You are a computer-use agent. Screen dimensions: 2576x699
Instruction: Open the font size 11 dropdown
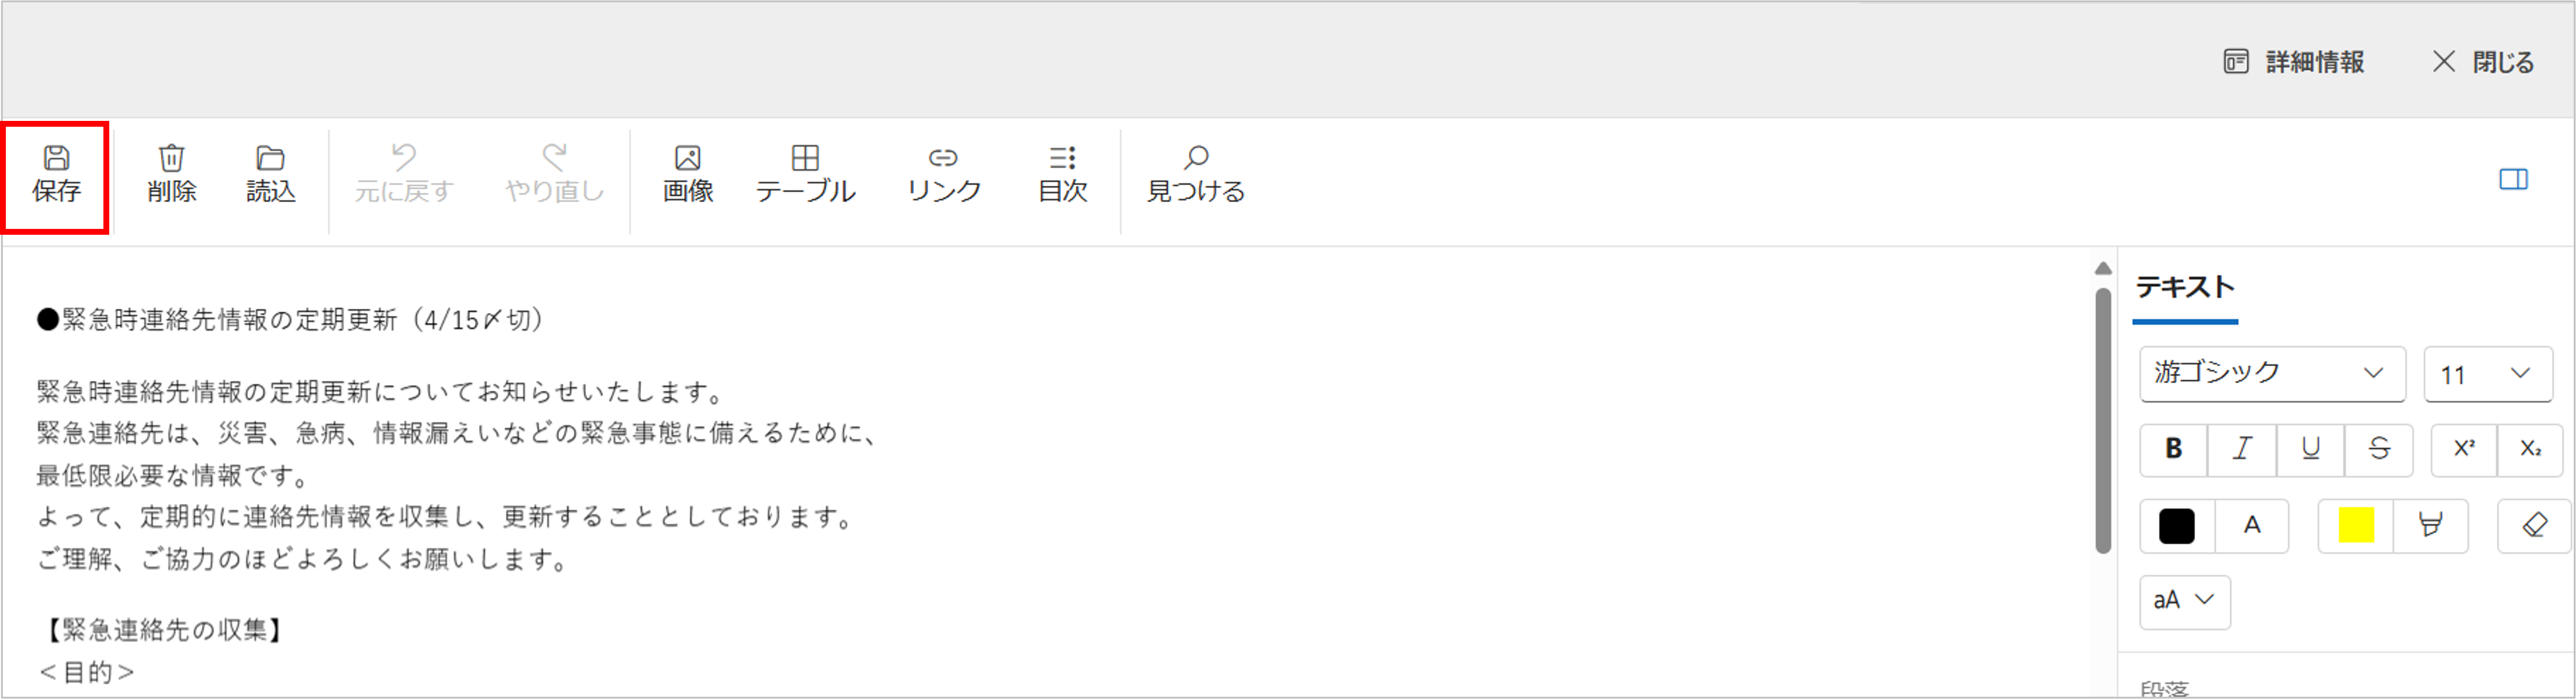(x=2488, y=374)
